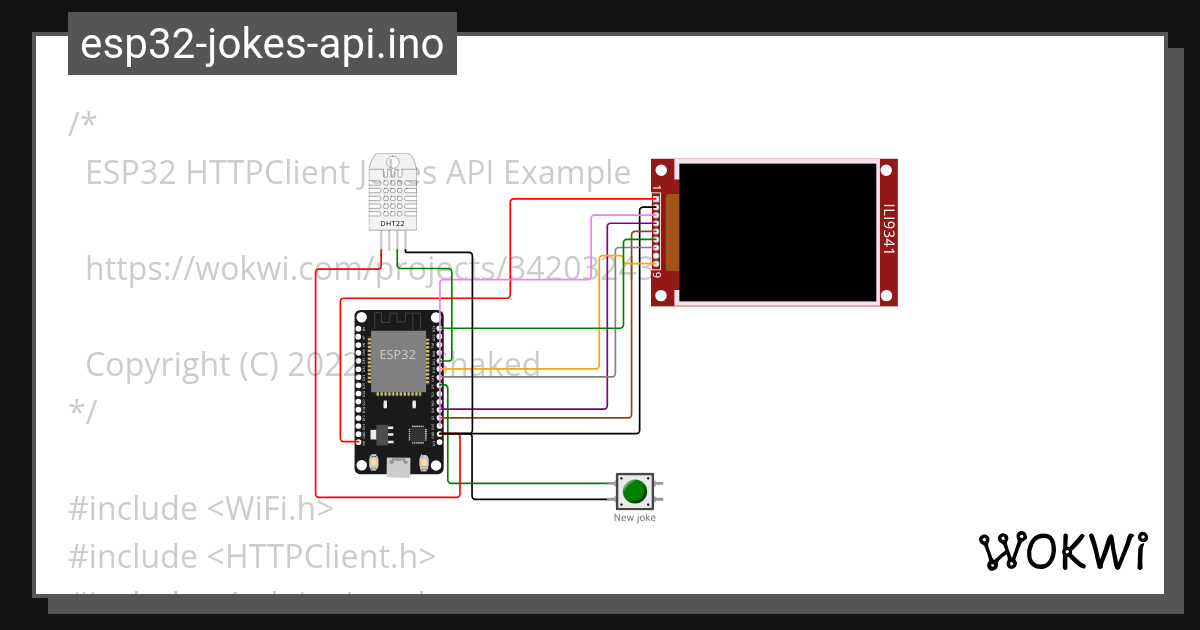Click the ILI9341 label on display board
The image size is (1200, 630).
[888, 232]
